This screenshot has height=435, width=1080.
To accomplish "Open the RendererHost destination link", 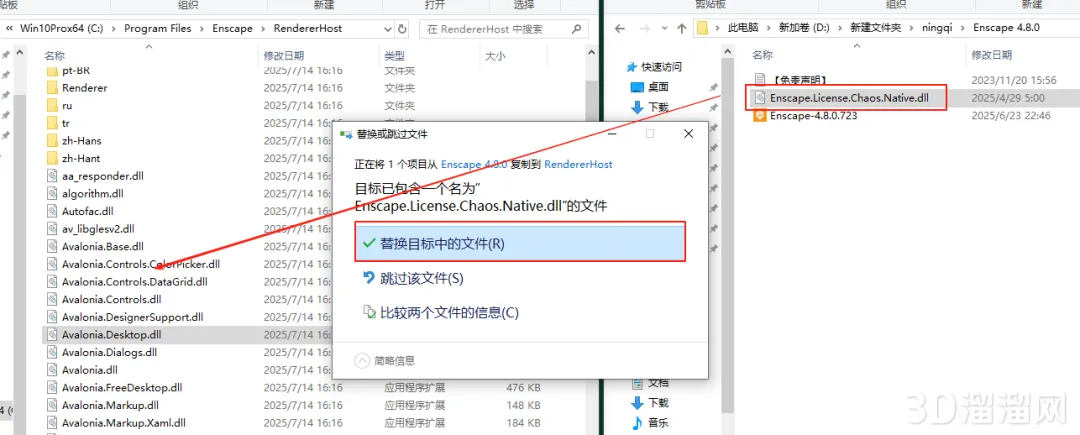I will pyautogui.click(x=578, y=165).
